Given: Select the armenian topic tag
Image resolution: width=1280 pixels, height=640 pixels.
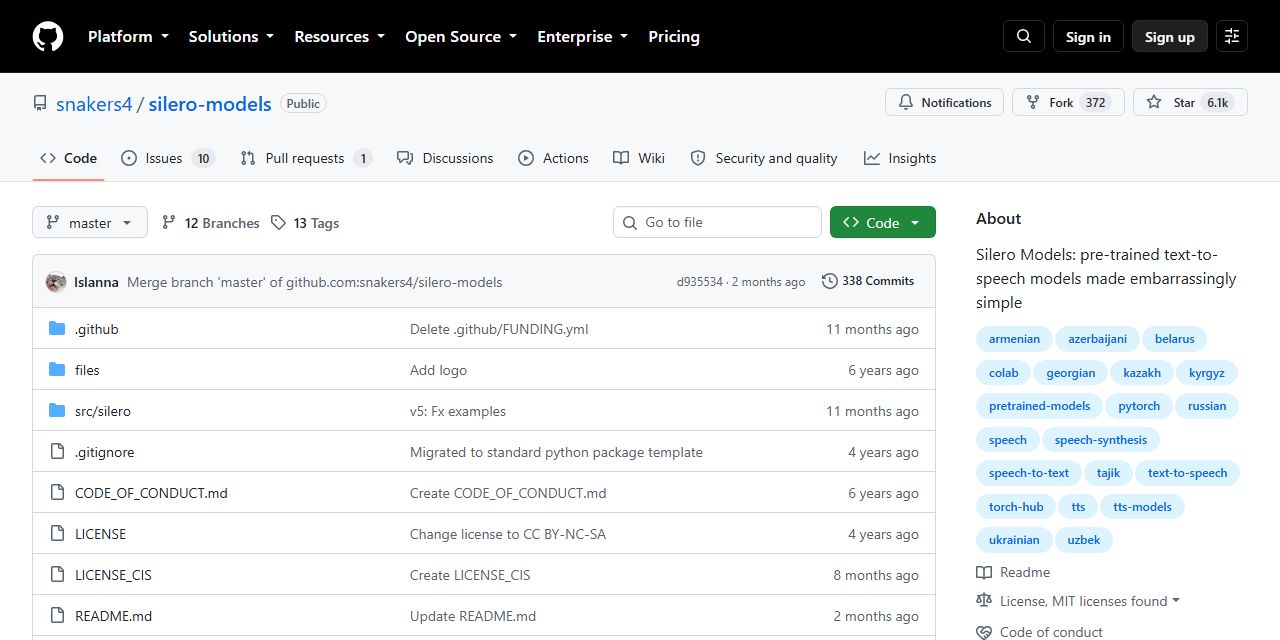Looking at the screenshot, I should point(1014,339).
